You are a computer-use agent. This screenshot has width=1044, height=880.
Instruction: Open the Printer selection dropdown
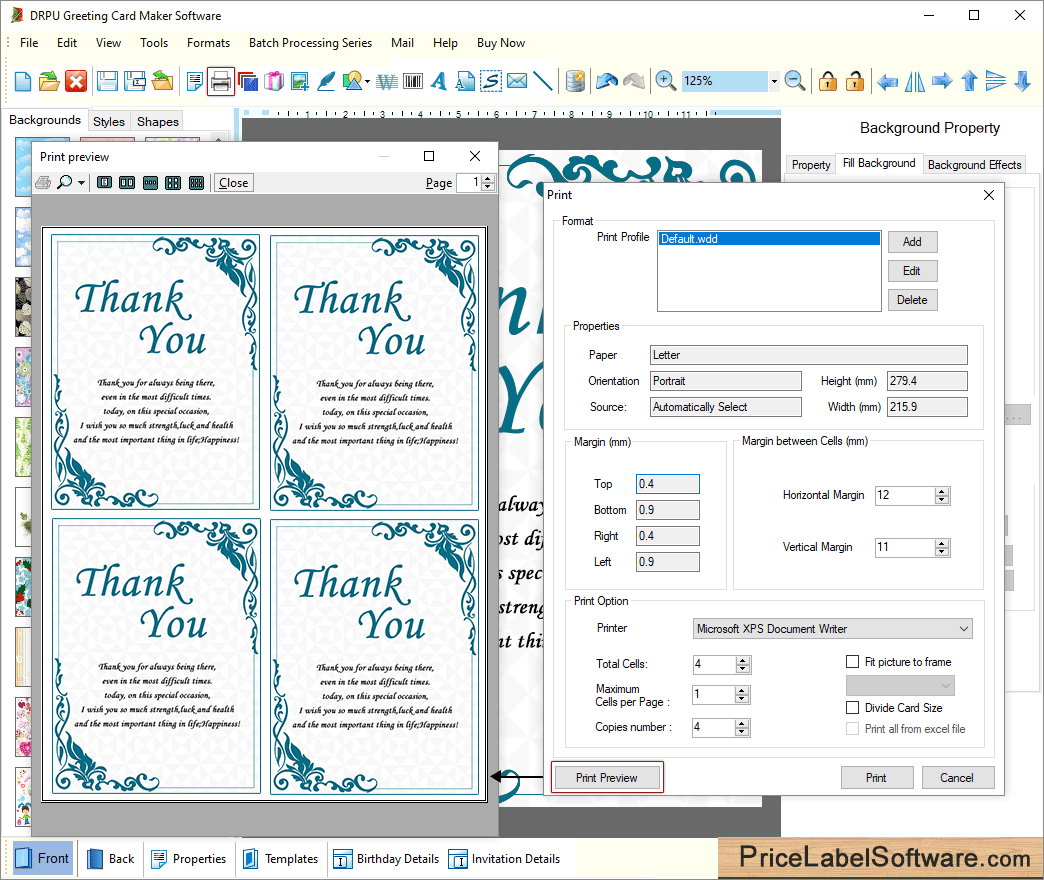[x=963, y=629]
